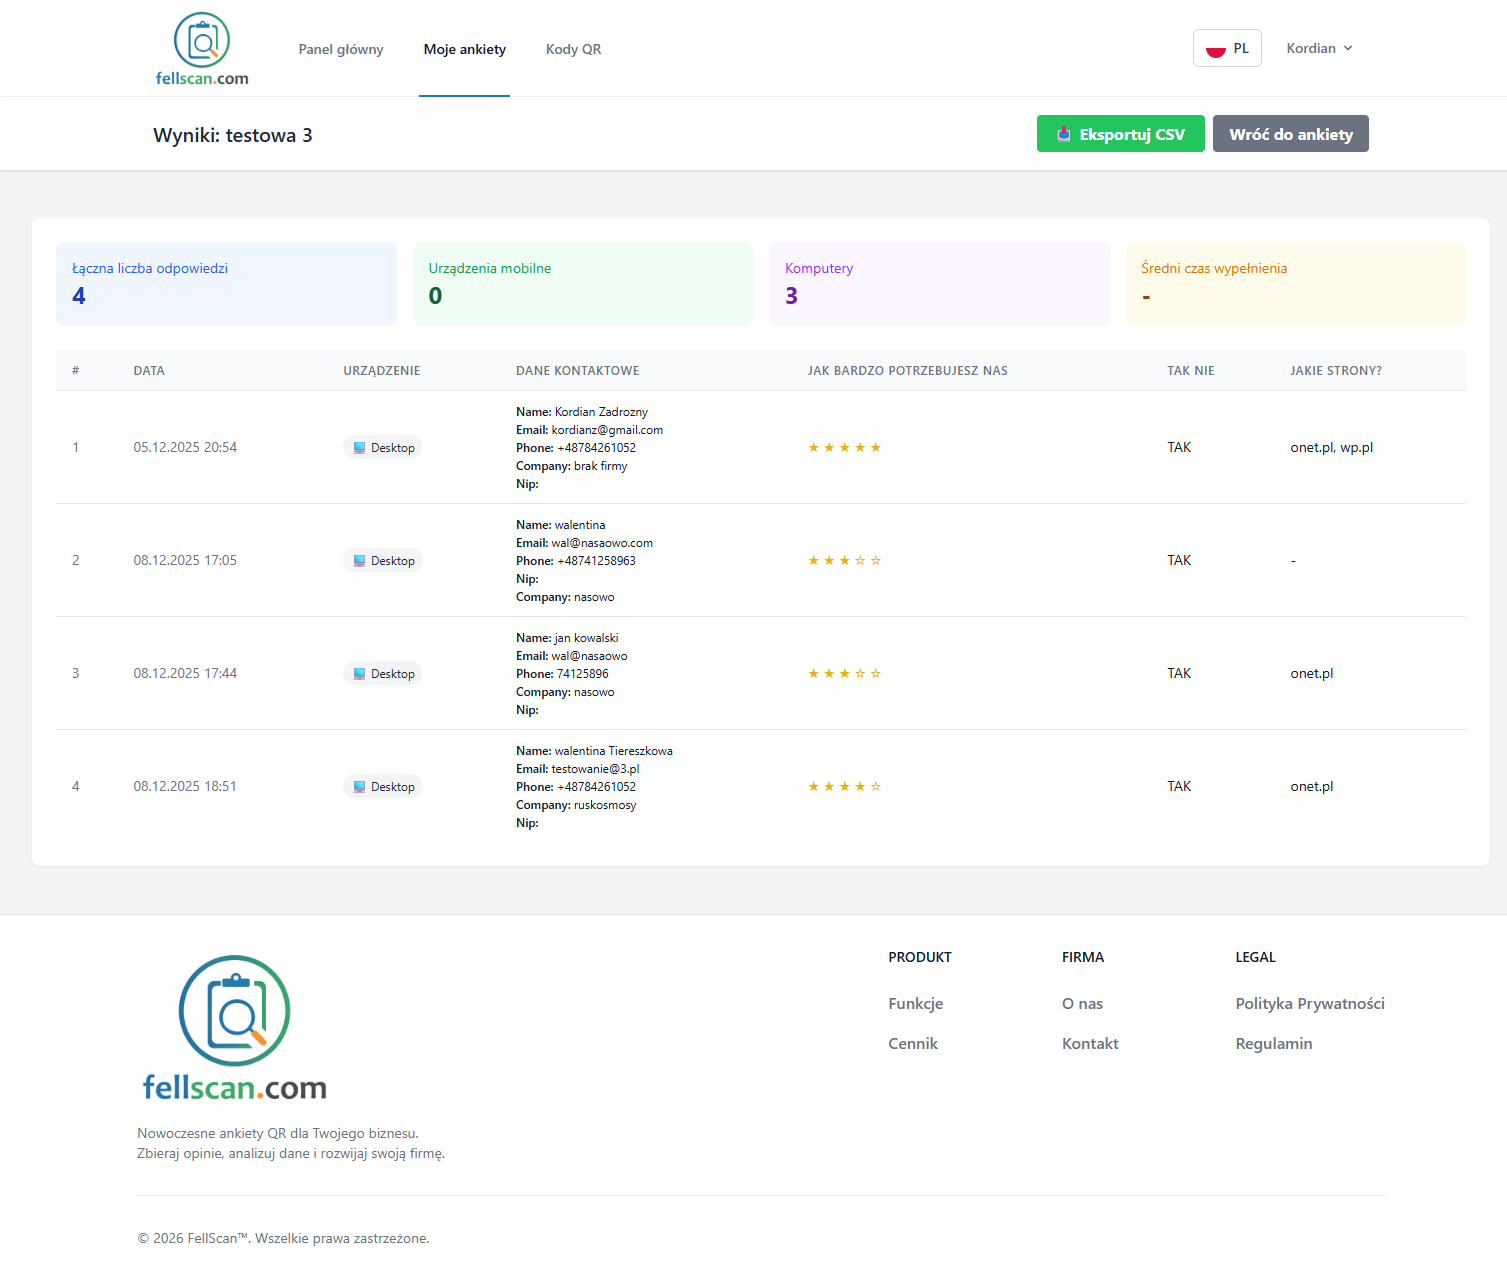This screenshot has width=1507, height=1280.
Task: Open the PL language selector
Action: click(1227, 48)
